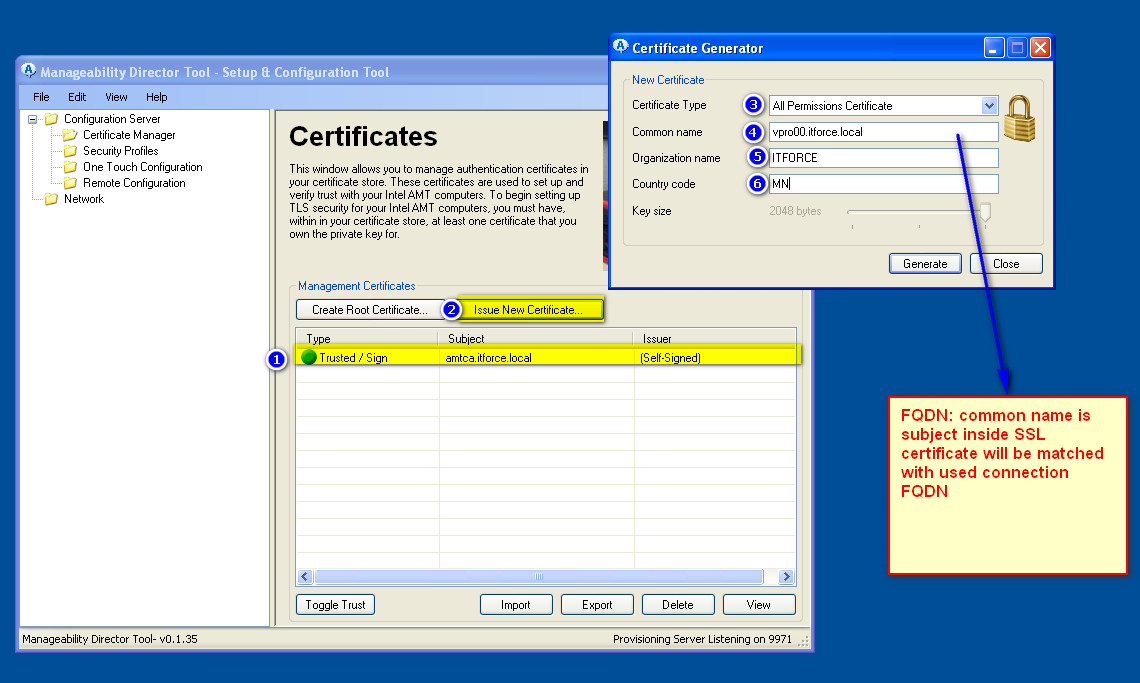The width and height of the screenshot is (1140, 683).
Task: Collapse the Configuration Server tree node
Action: coord(32,119)
